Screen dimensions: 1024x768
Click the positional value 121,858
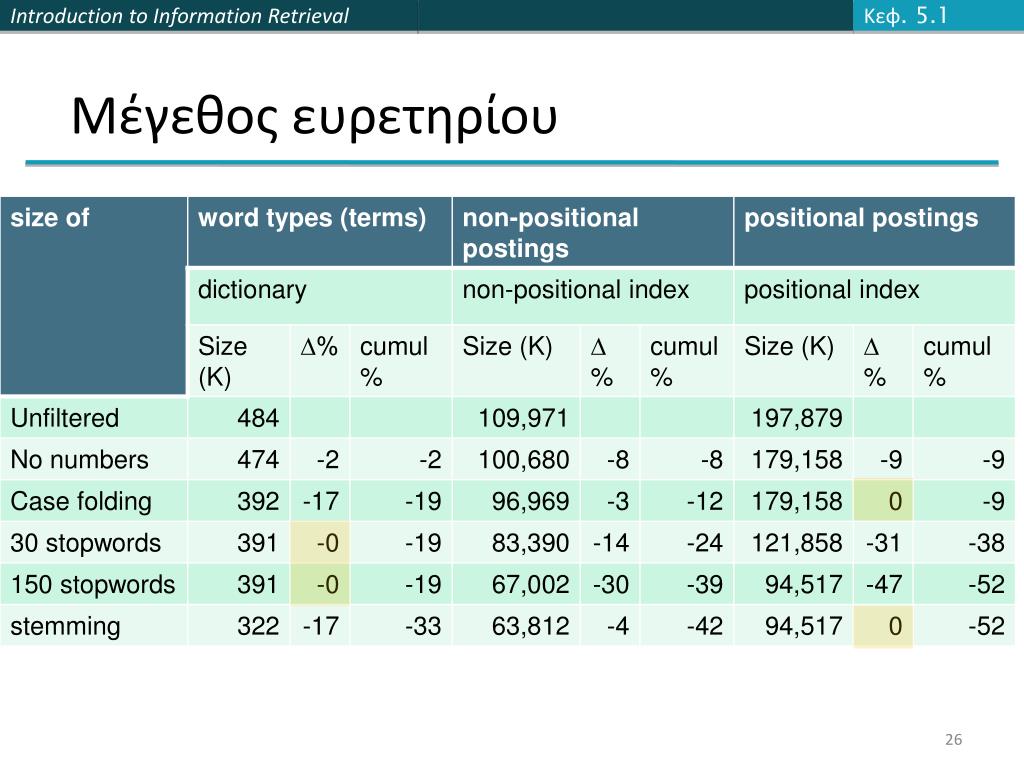coord(797,543)
